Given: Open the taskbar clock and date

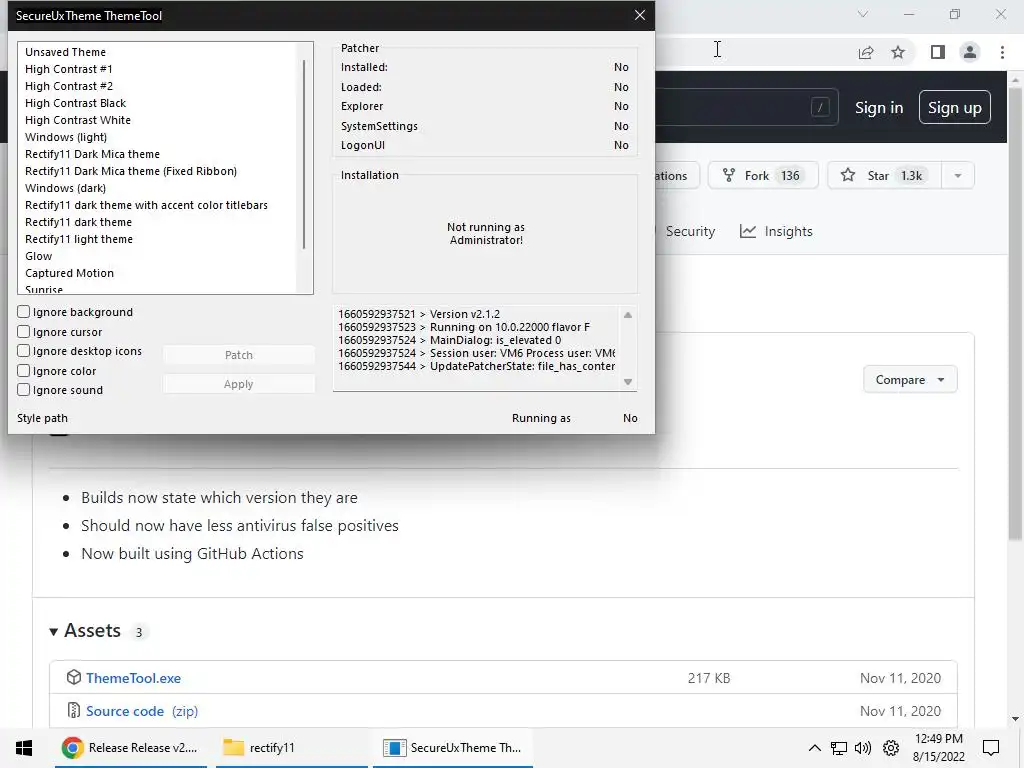Looking at the screenshot, I should (938, 748).
